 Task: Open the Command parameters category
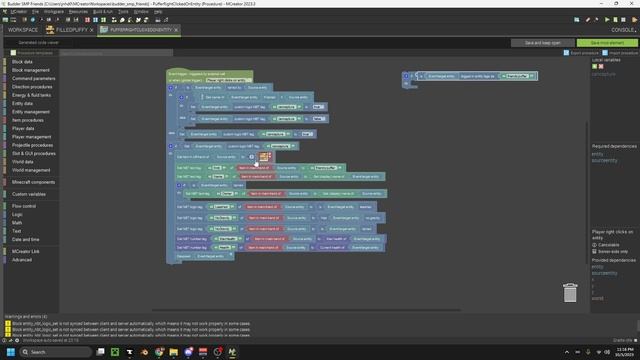click(33, 79)
